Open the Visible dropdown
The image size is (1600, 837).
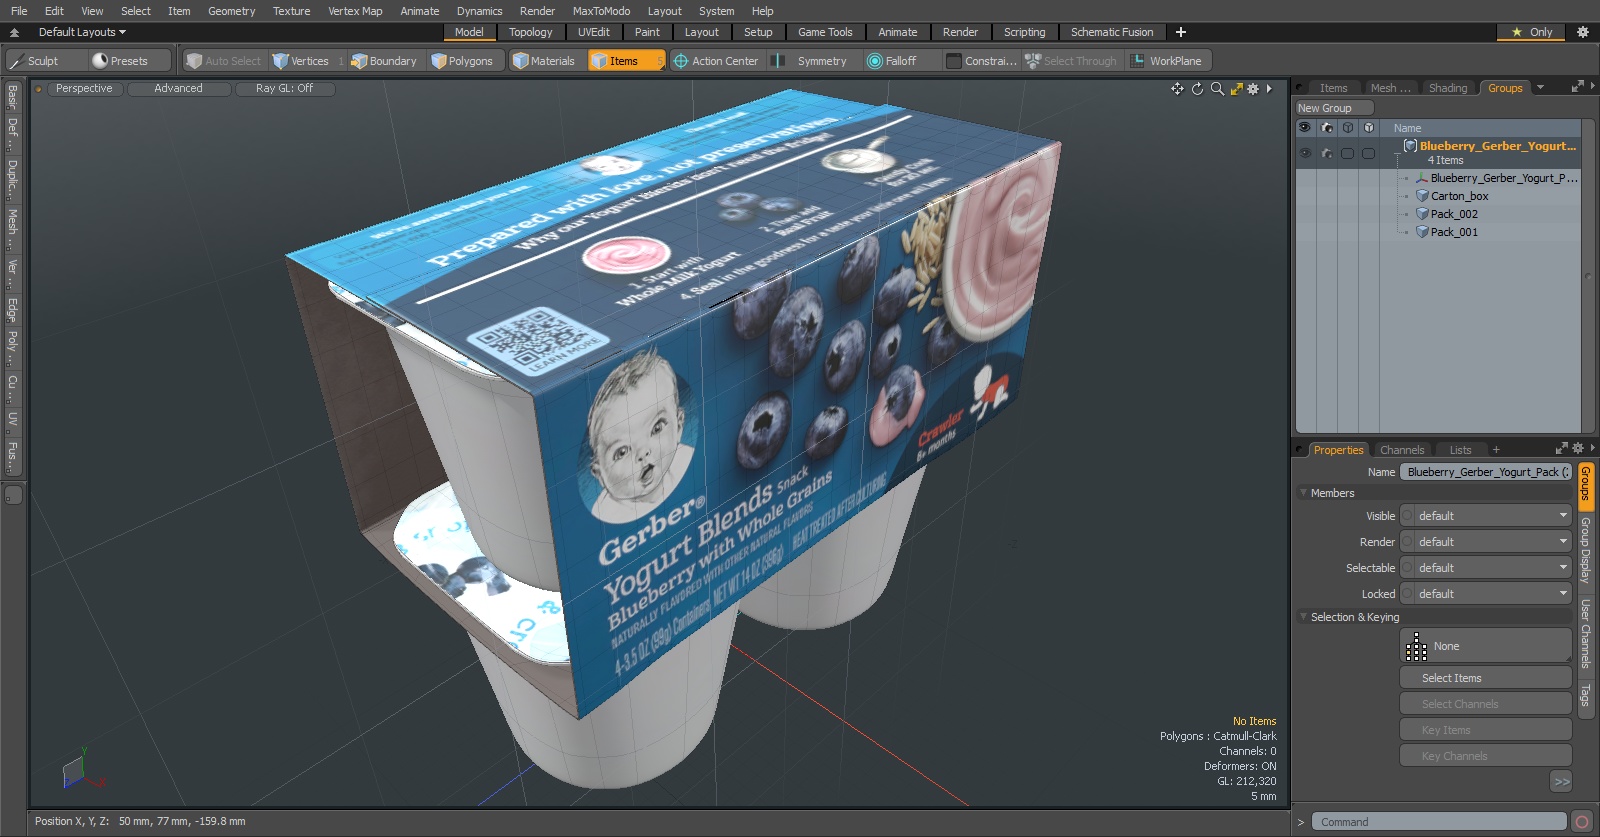[1493, 516]
